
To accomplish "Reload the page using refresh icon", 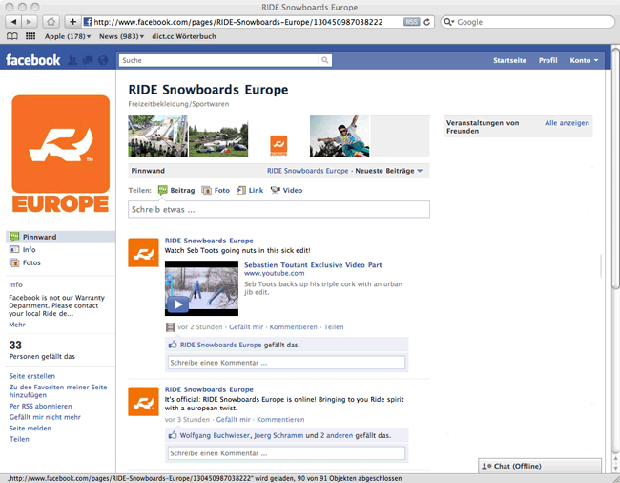I will 427,22.
